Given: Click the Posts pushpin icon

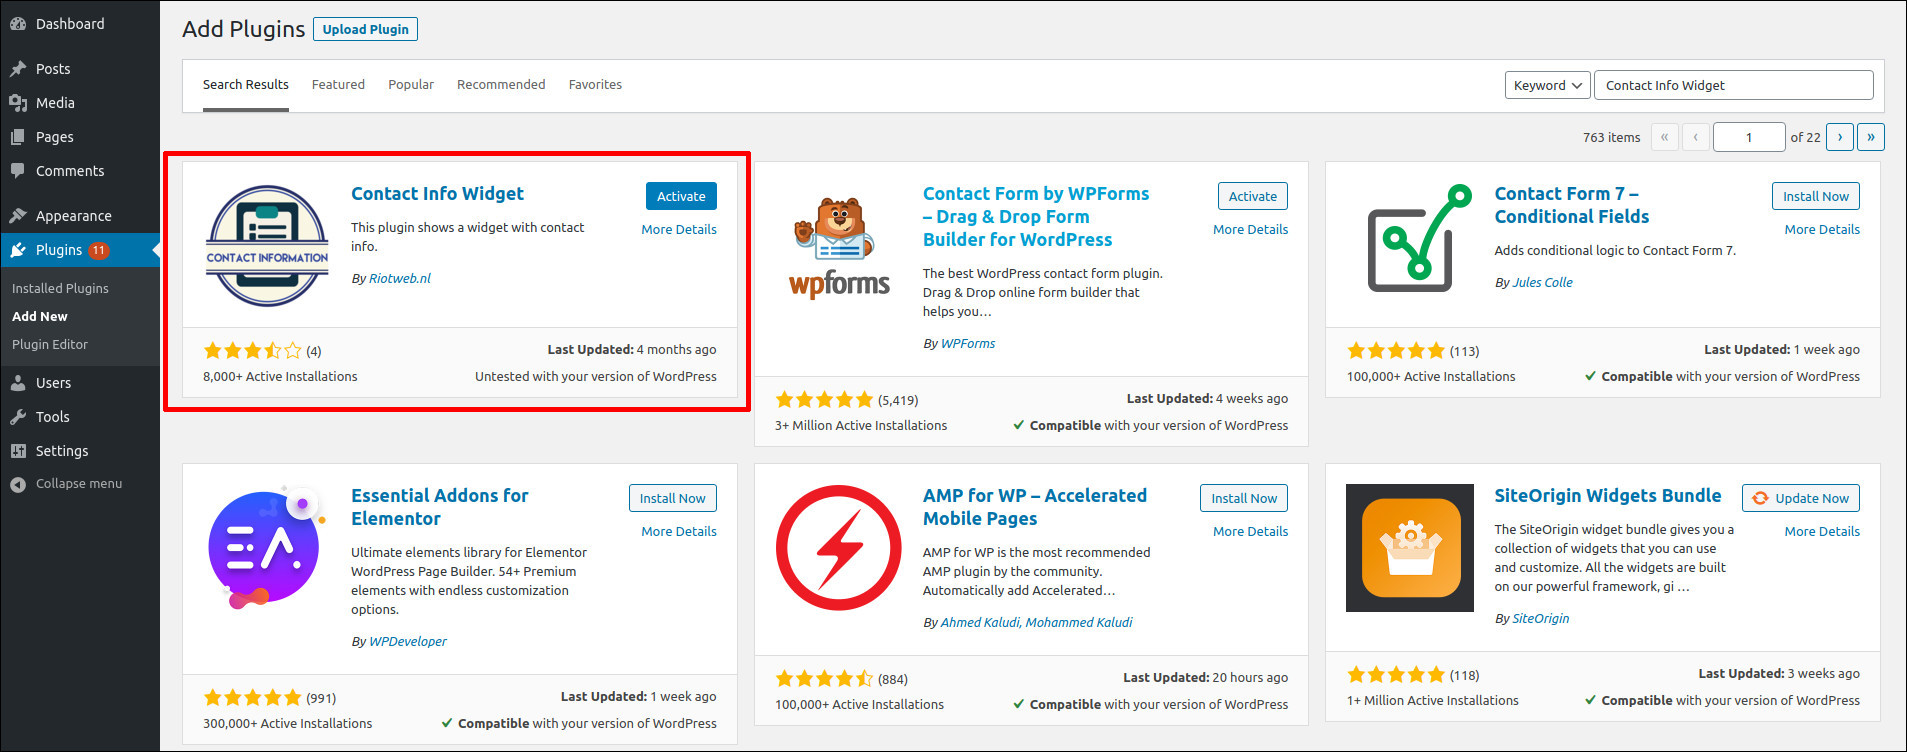Looking at the screenshot, I should (18, 69).
